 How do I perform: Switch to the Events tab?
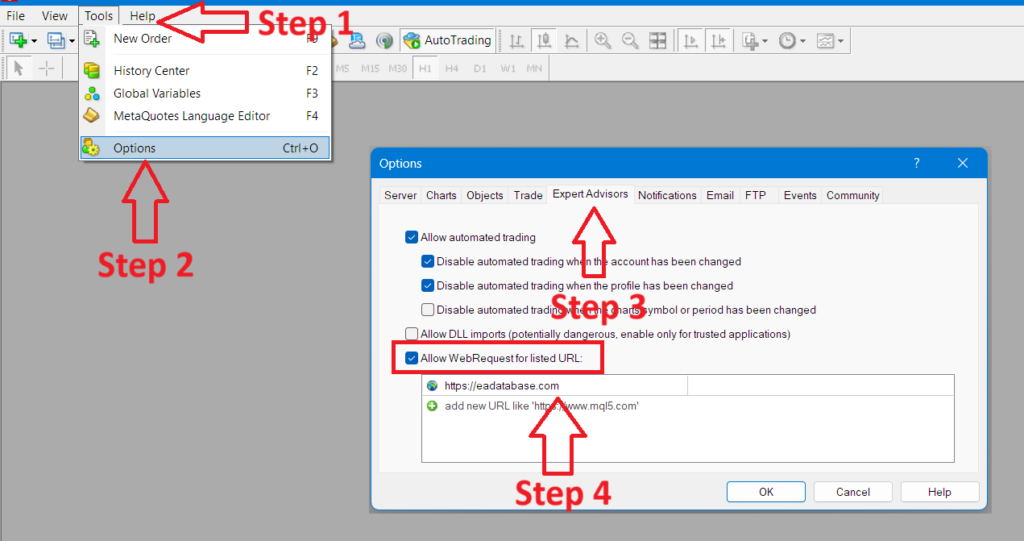[800, 195]
